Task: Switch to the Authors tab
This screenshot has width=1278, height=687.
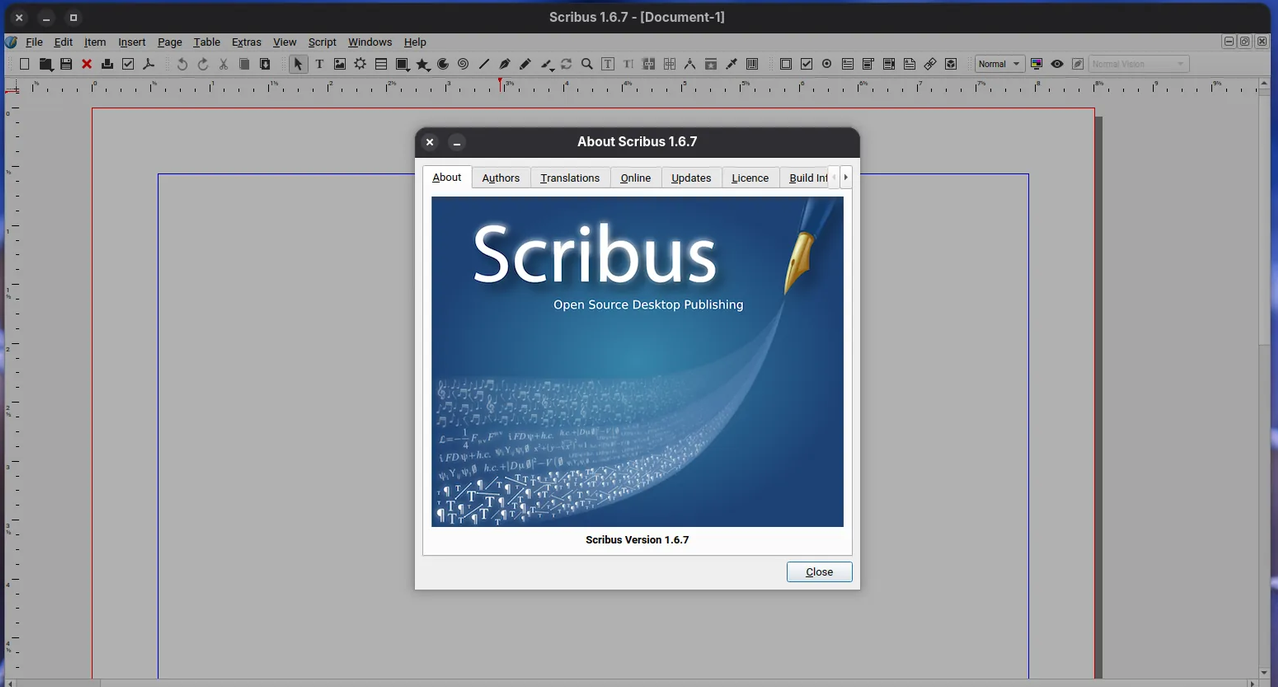Action: [x=501, y=178]
